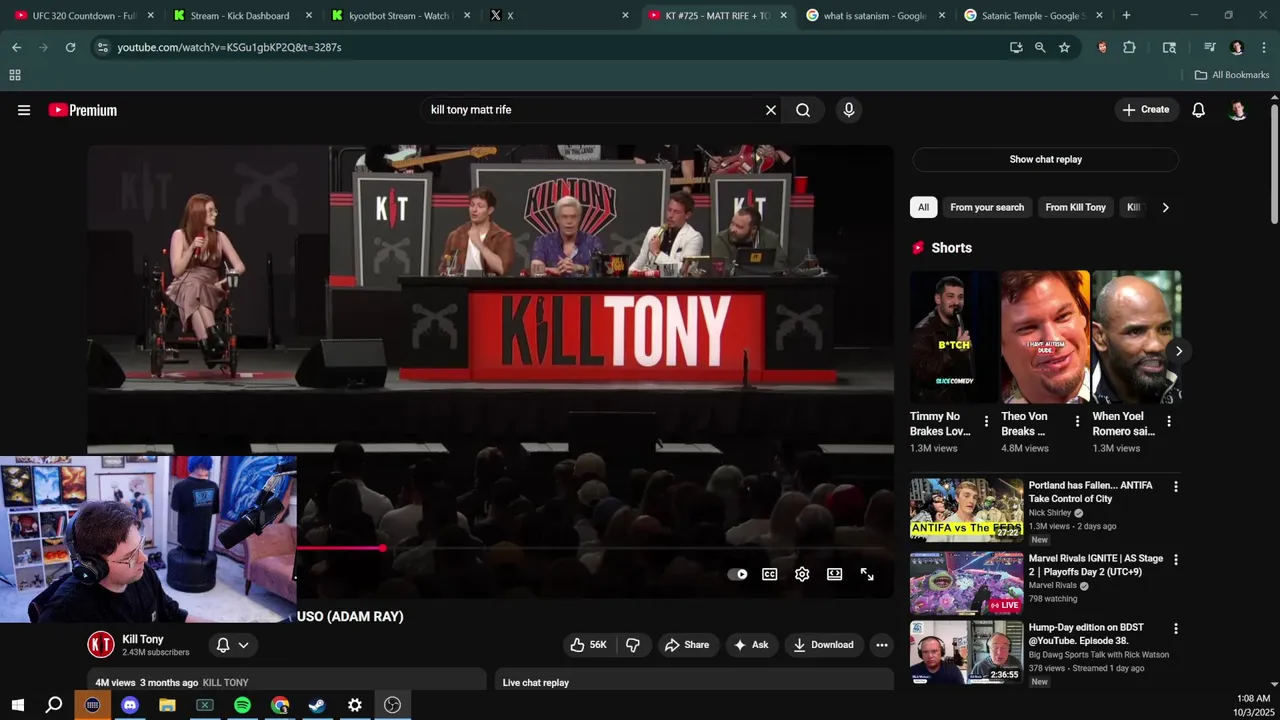This screenshot has height=720, width=1280.
Task: Download this video
Action: click(x=823, y=645)
